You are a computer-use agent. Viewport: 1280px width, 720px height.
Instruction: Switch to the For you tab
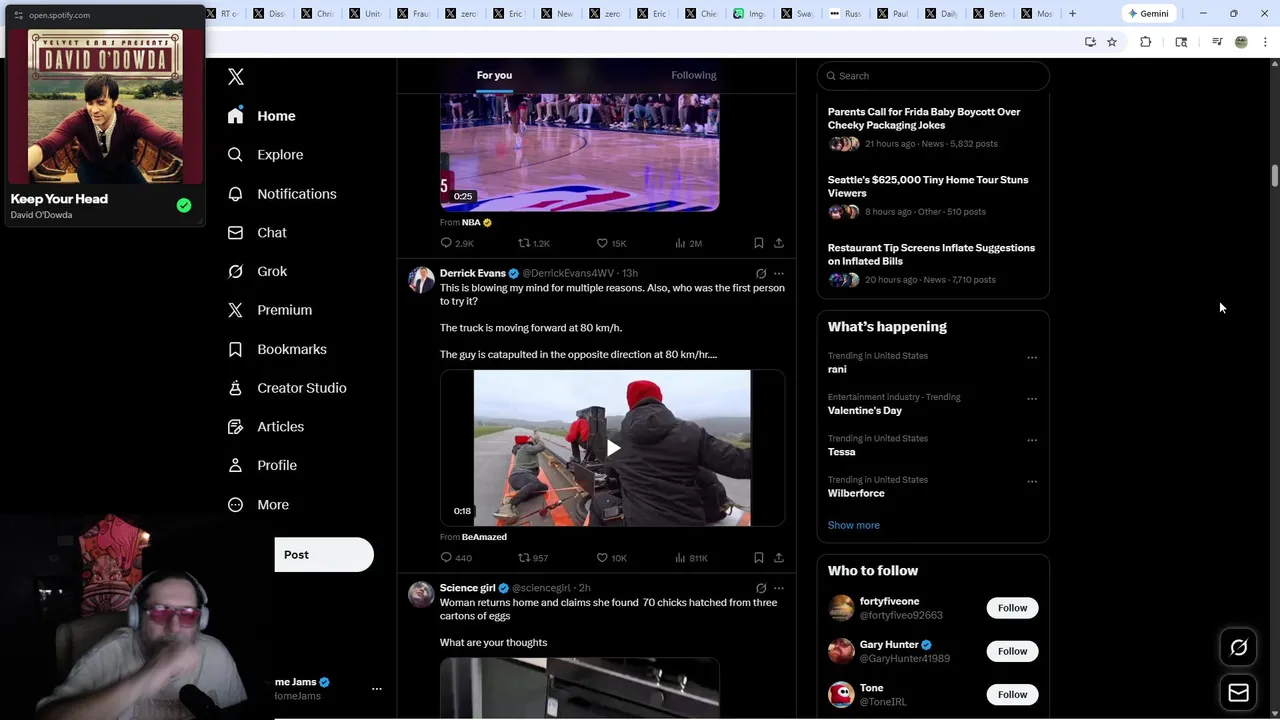pos(494,75)
